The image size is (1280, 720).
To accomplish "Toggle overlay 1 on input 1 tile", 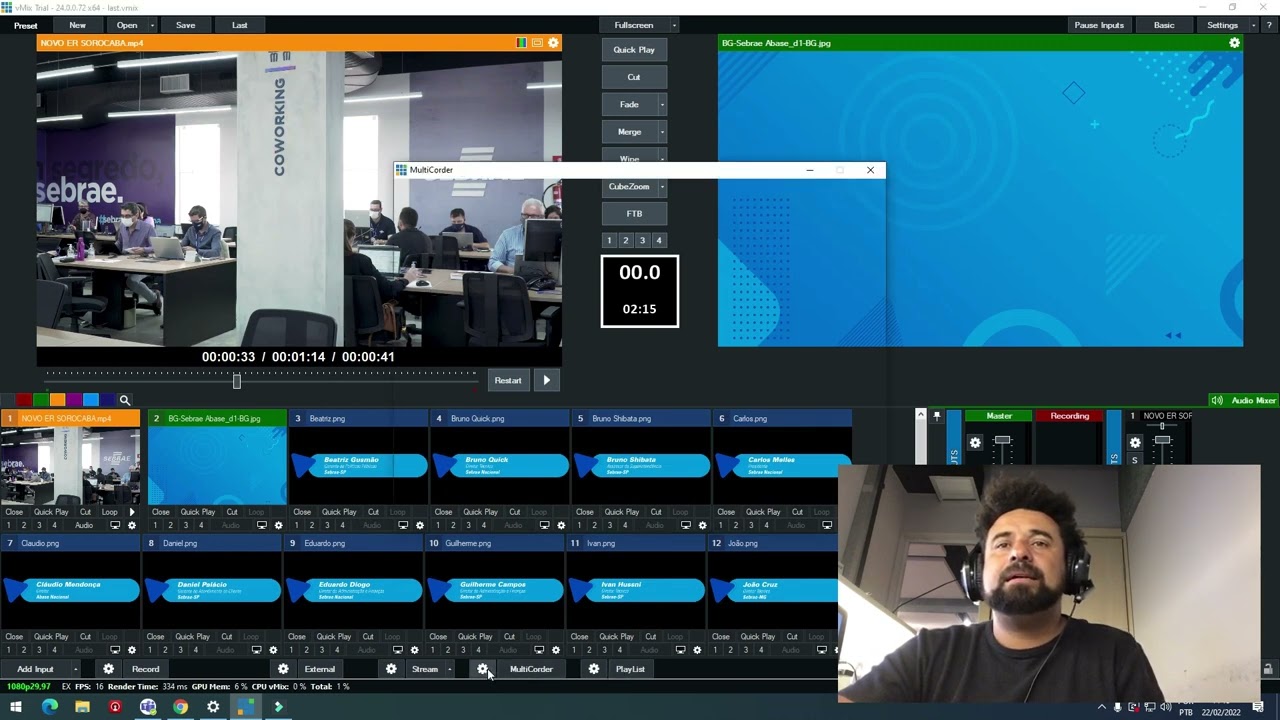I will click(9, 525).
